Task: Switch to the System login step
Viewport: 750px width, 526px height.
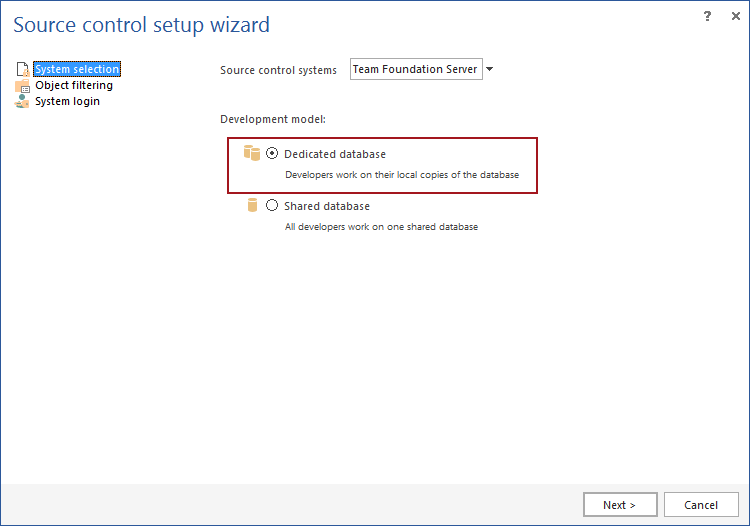Action: [67, 102]
